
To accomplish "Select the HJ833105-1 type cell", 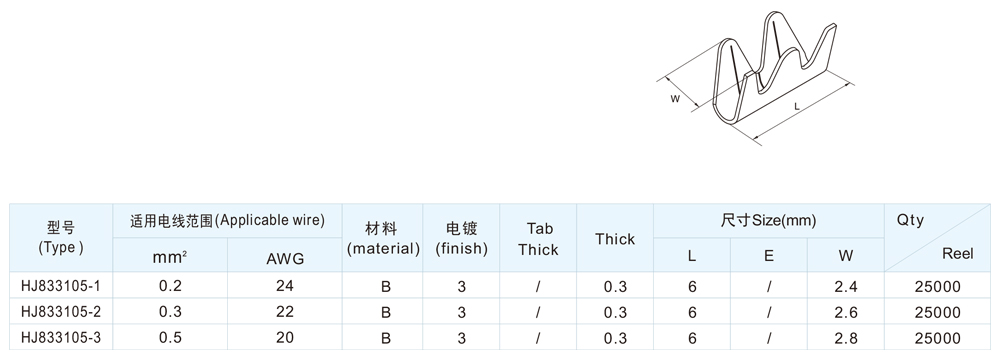I will (61, 286).
